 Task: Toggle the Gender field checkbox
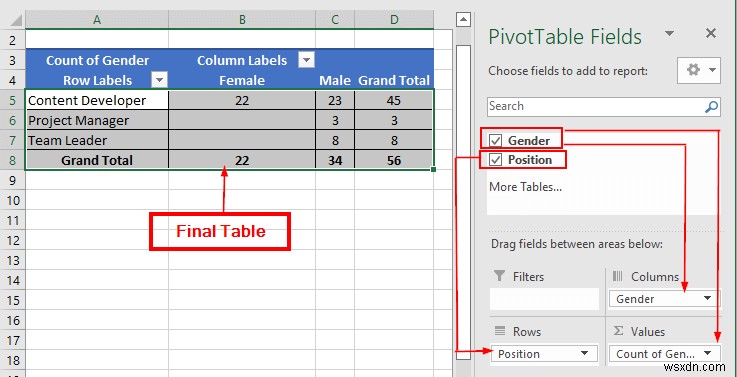coord(495,140)
